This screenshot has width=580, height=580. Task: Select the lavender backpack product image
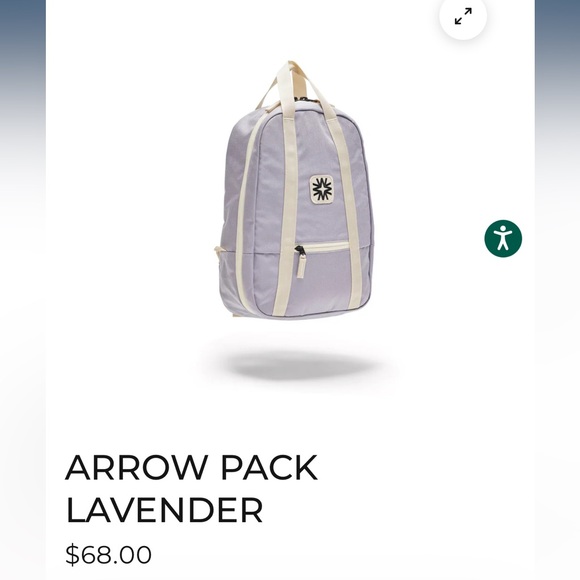(293, 189)
